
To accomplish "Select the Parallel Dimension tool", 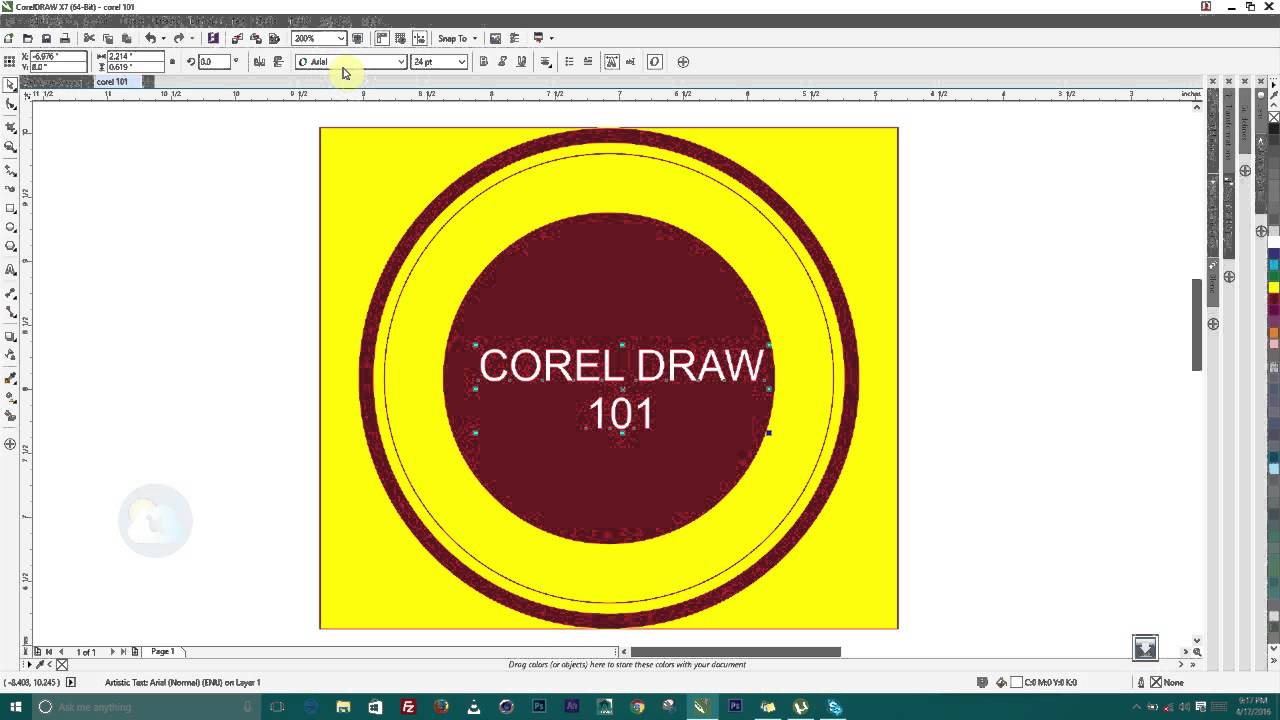I will (x=11, y=293).
